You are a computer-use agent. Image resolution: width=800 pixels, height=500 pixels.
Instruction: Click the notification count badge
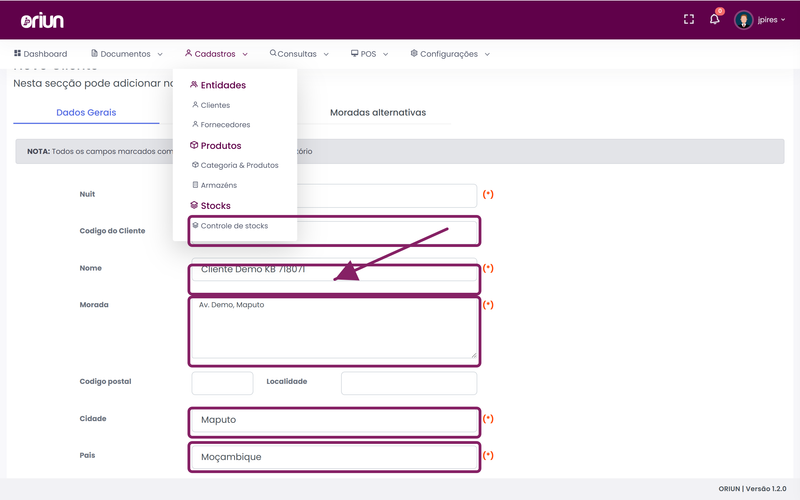[x=720, y=11]
